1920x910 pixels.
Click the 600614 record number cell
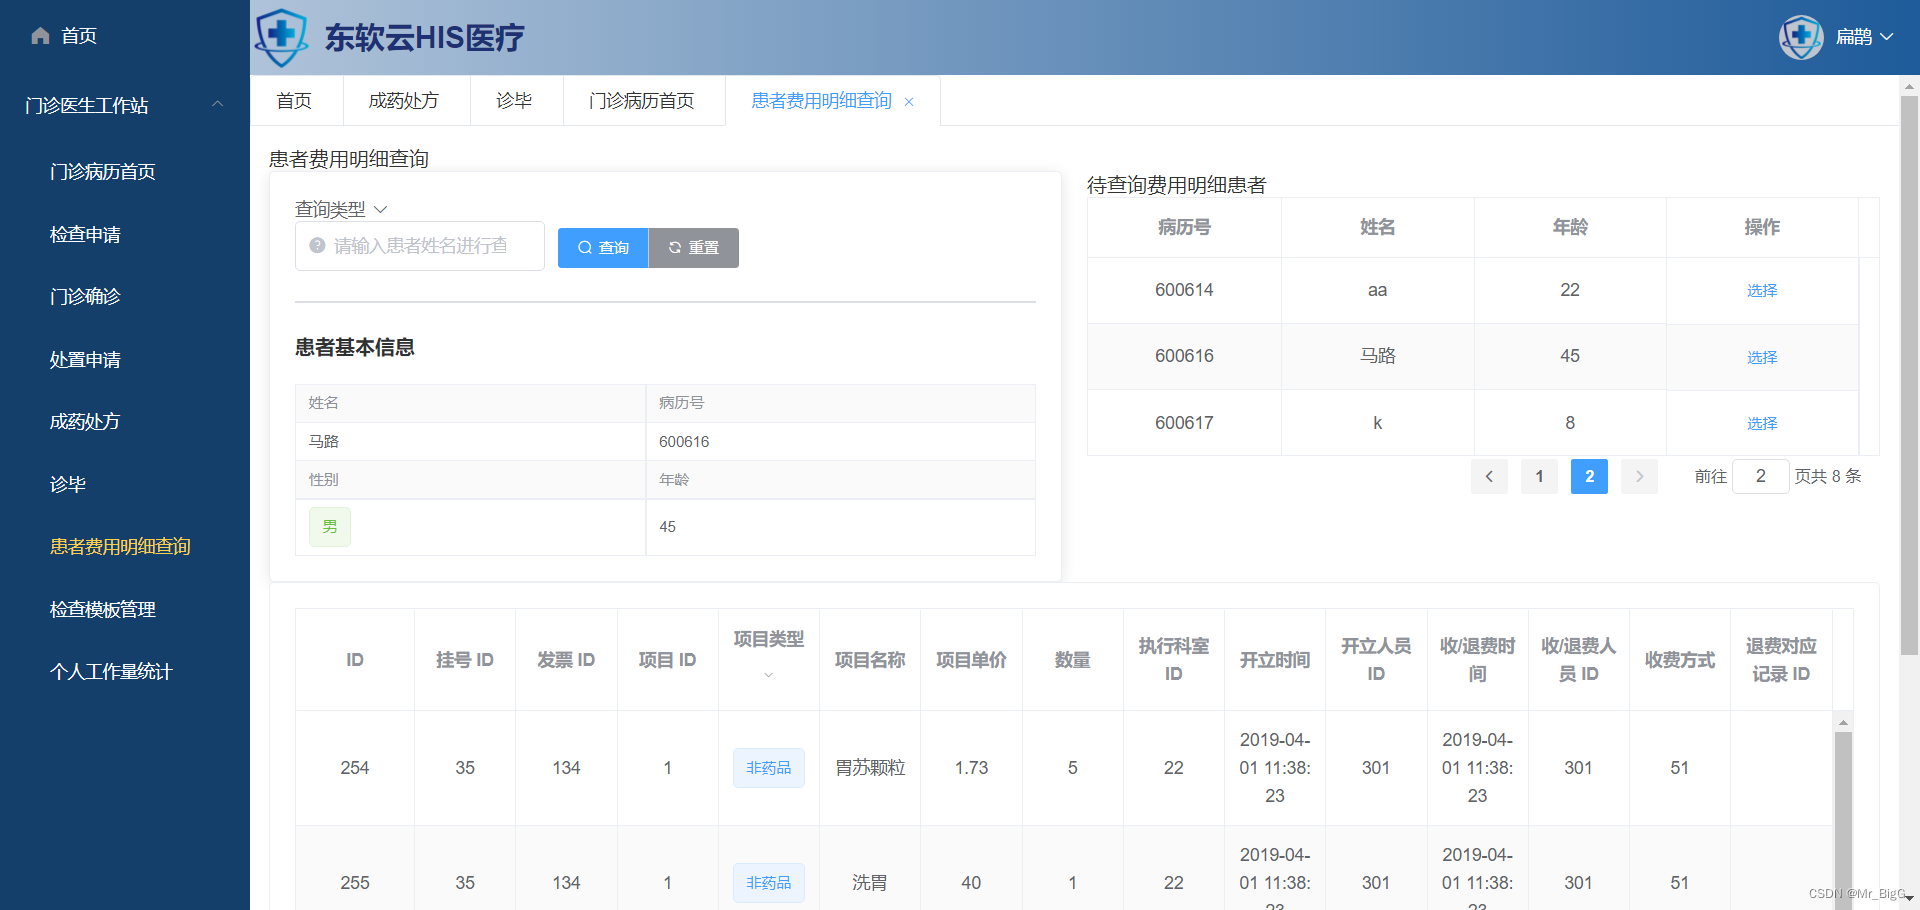(1184, 290)
